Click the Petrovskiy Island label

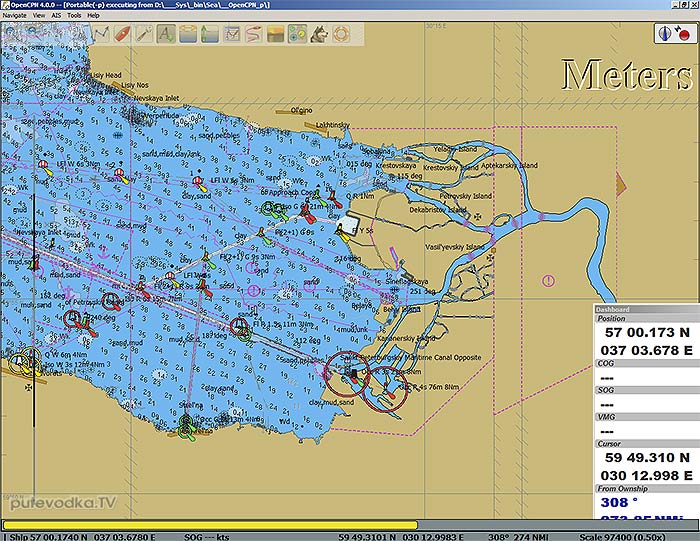click(466, 196)
